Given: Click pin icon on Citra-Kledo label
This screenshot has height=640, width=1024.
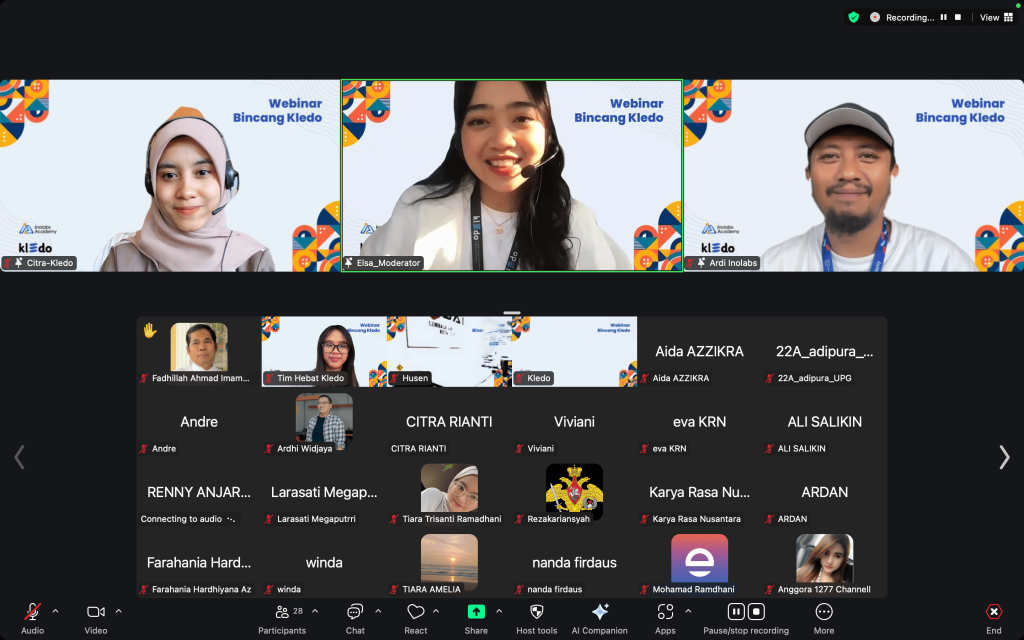Looking at the screenshot, I should click(19, 263).
